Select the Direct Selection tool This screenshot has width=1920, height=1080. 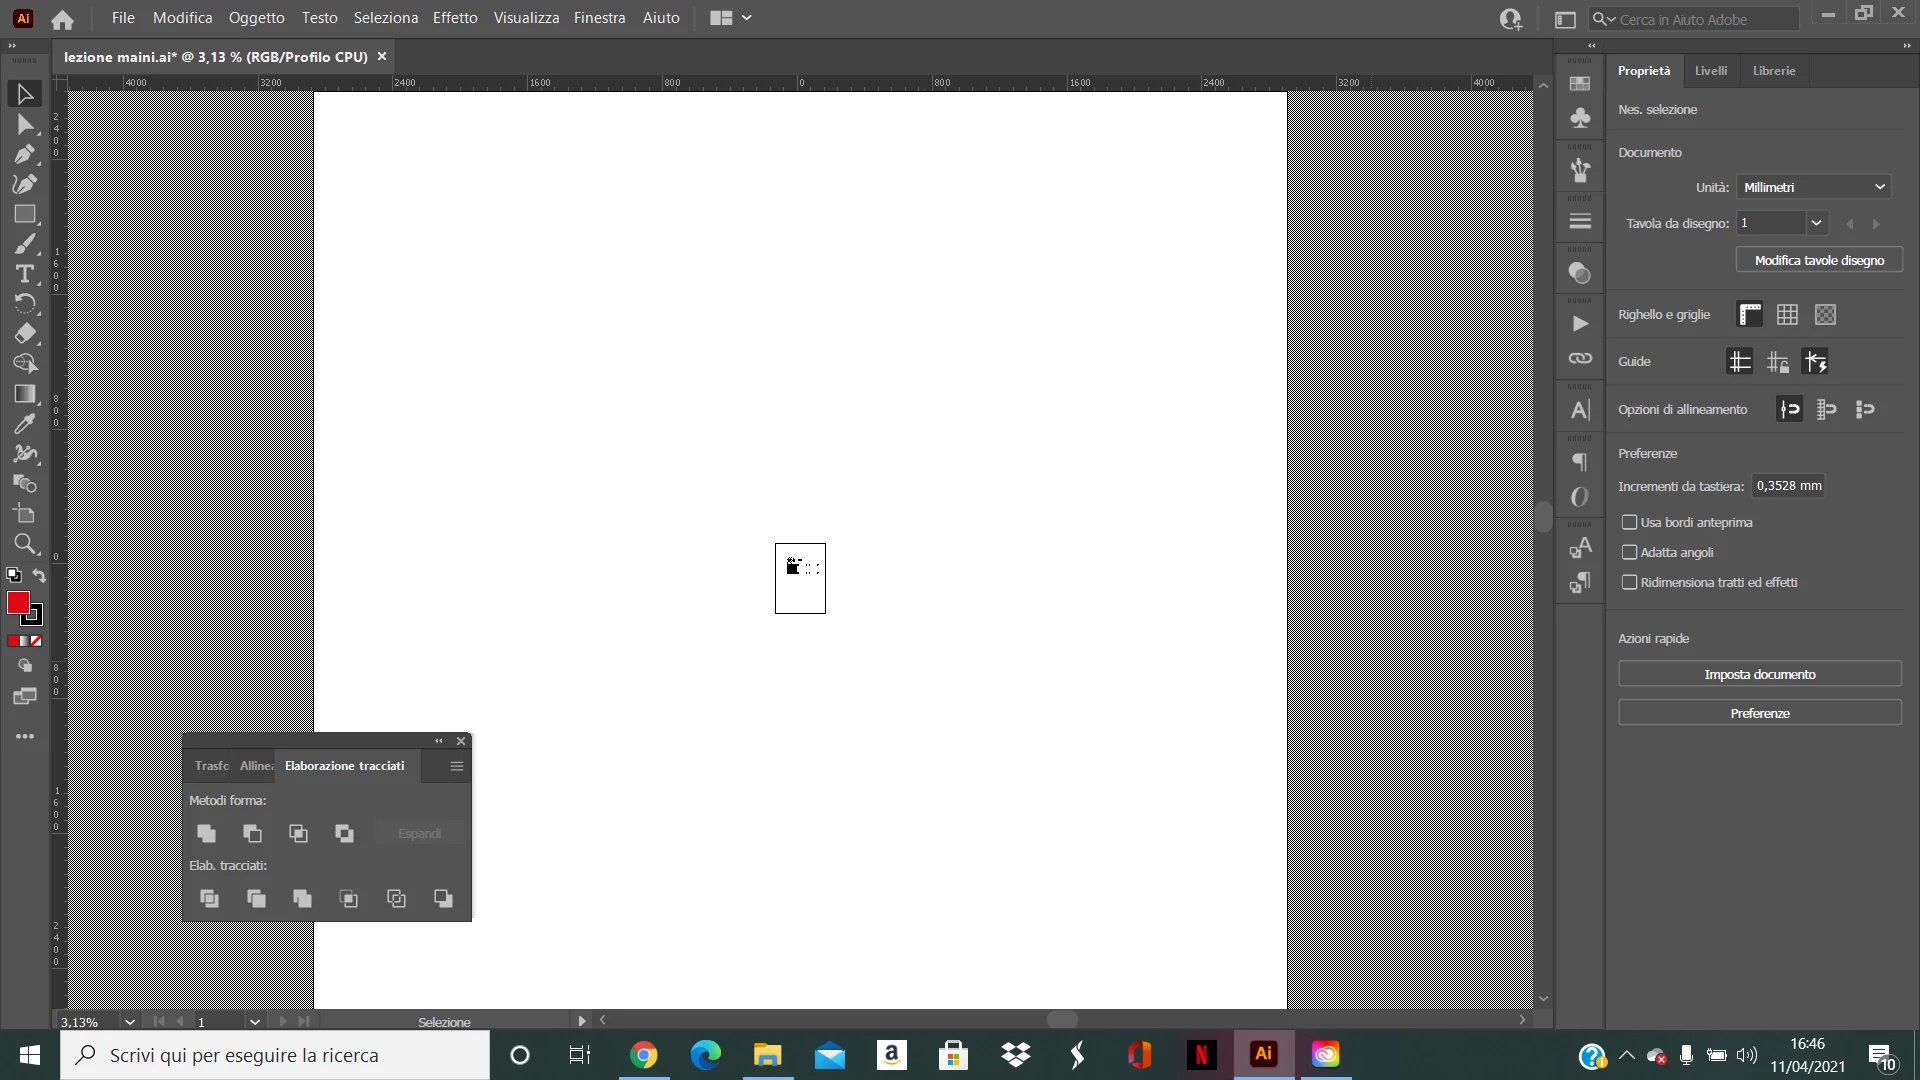click(24, 124)
